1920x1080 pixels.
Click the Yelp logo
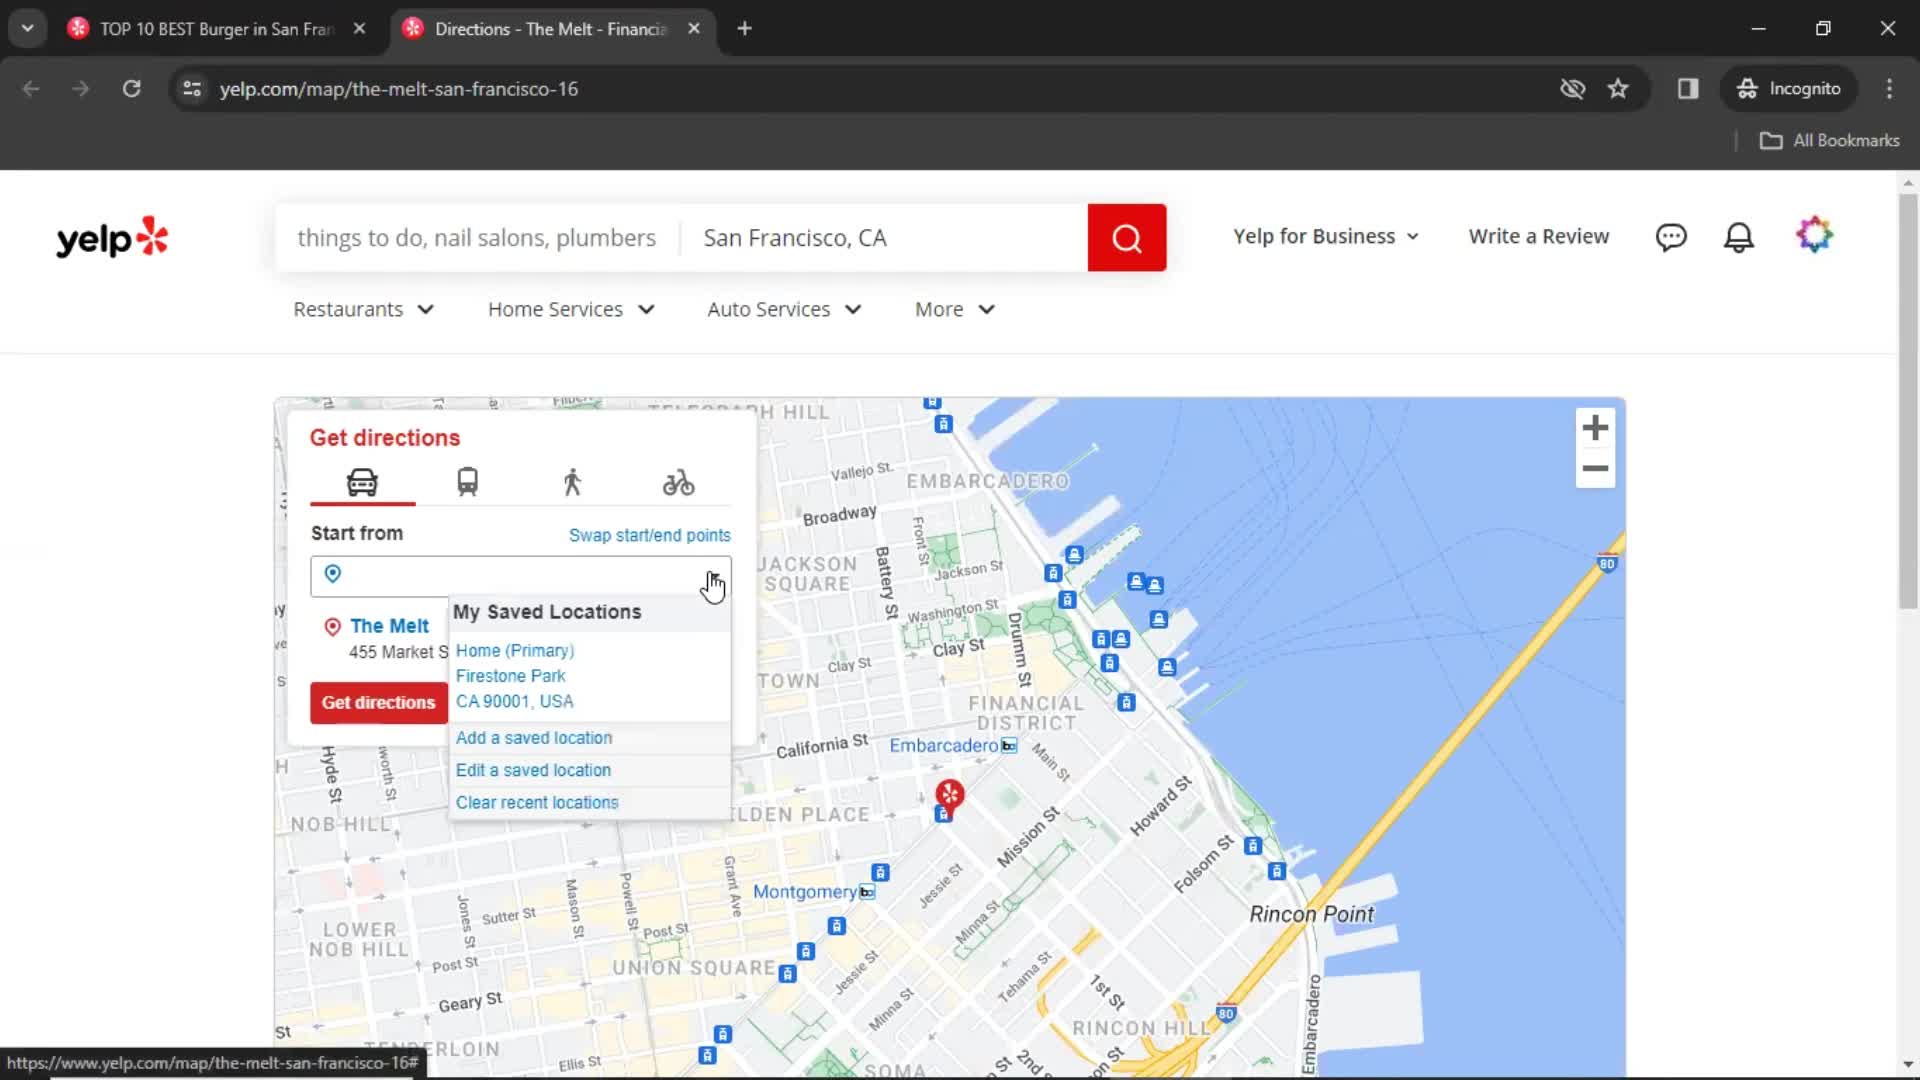point(112,238)
